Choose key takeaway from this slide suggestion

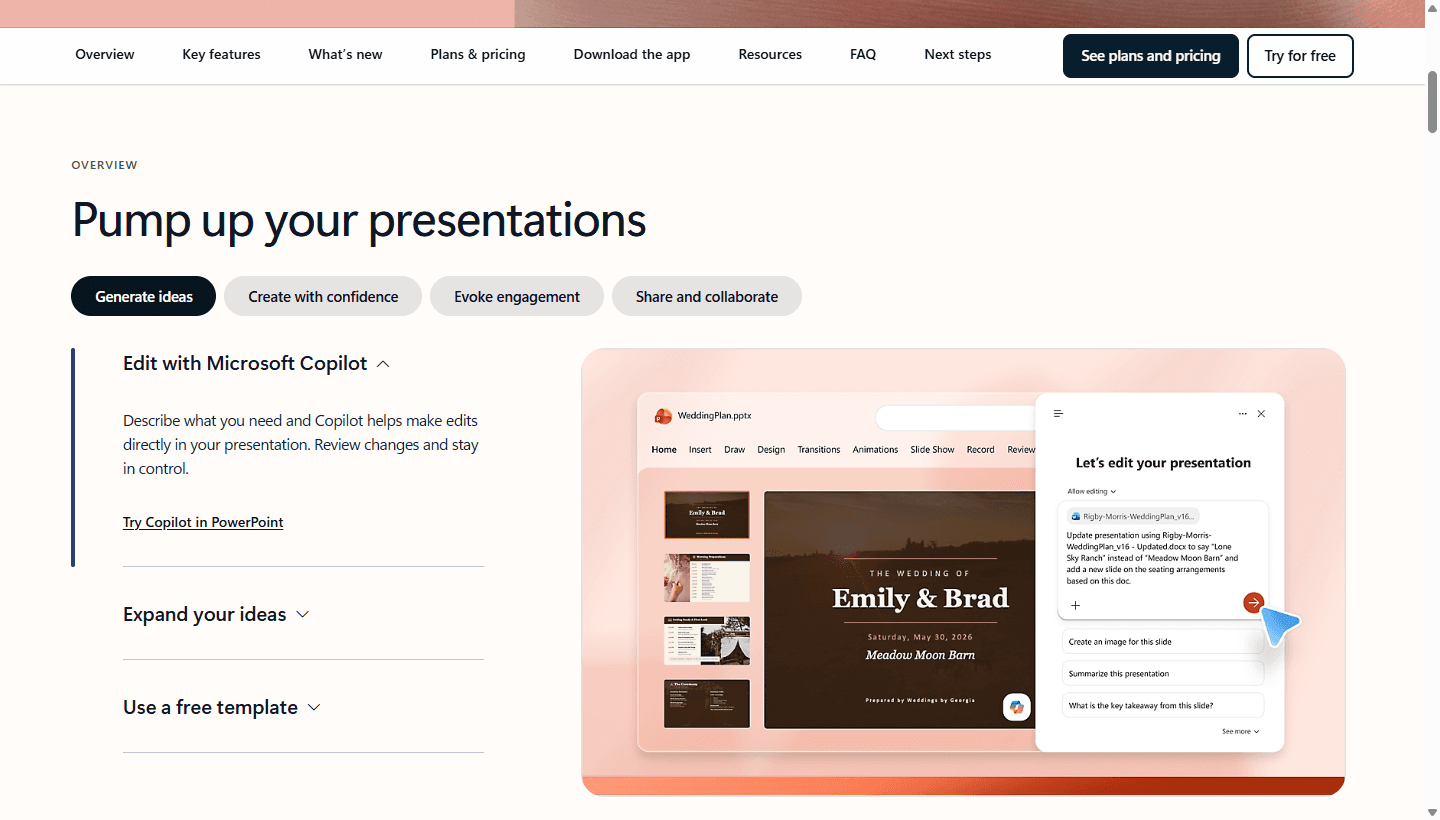pyautogui.click(x=1163, y=706)
